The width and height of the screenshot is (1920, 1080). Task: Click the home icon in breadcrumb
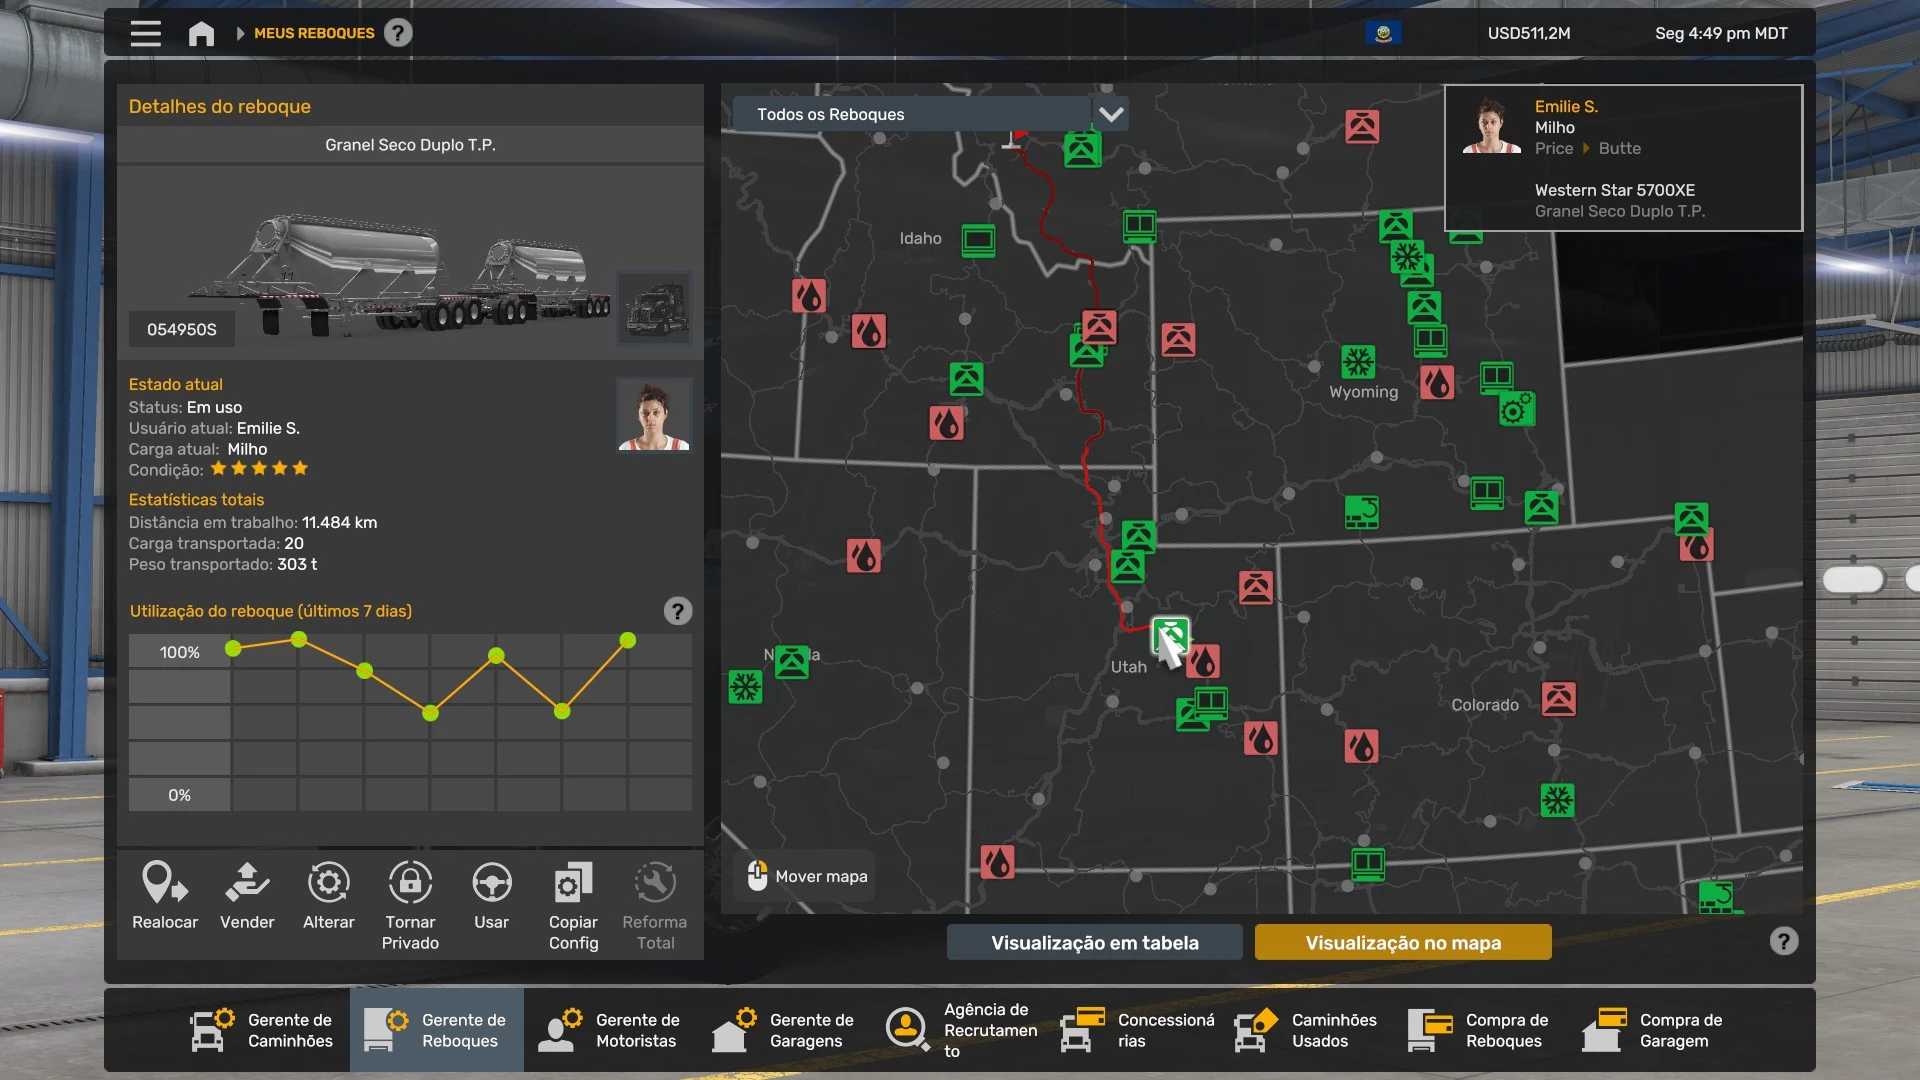coord(201,34)
